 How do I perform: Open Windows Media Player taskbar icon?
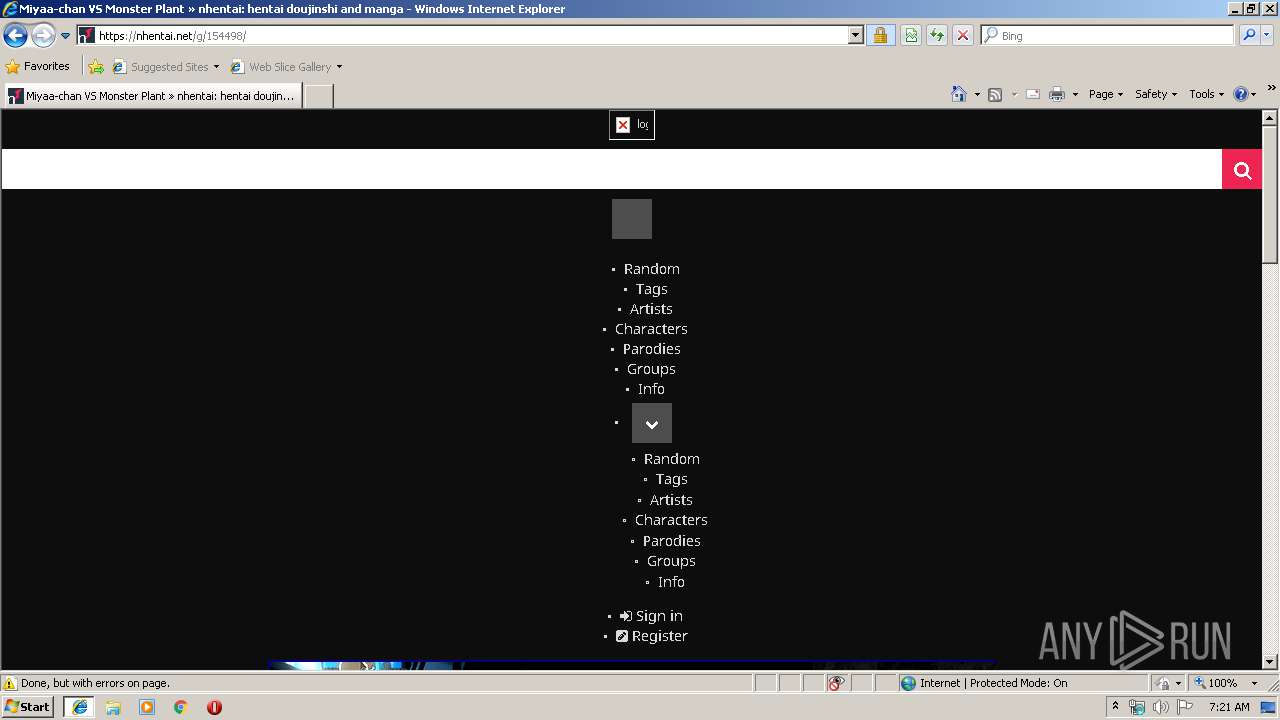click(x=147, y=707)
